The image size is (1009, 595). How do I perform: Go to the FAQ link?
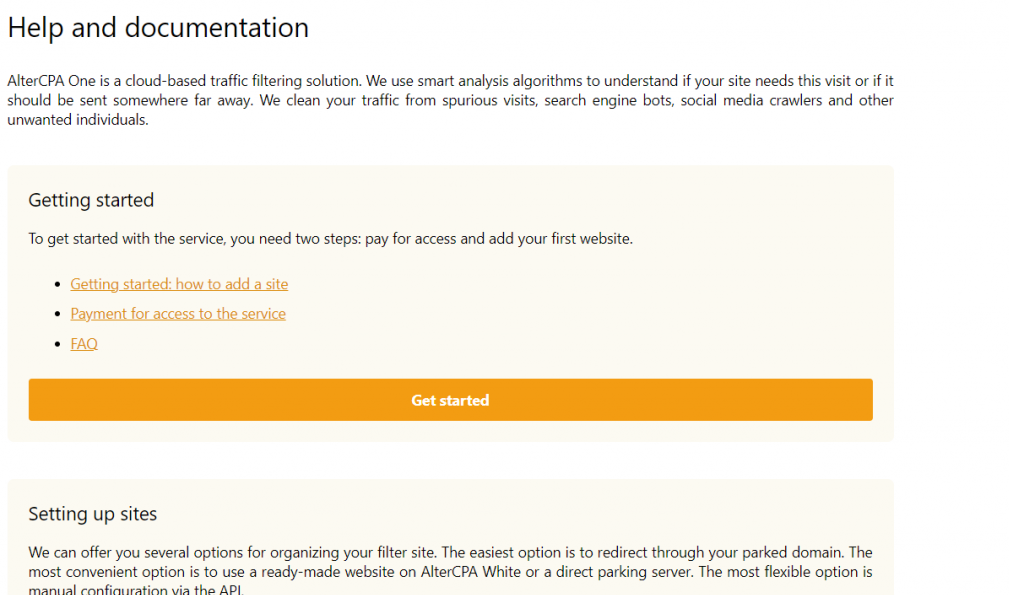[84, 344]
